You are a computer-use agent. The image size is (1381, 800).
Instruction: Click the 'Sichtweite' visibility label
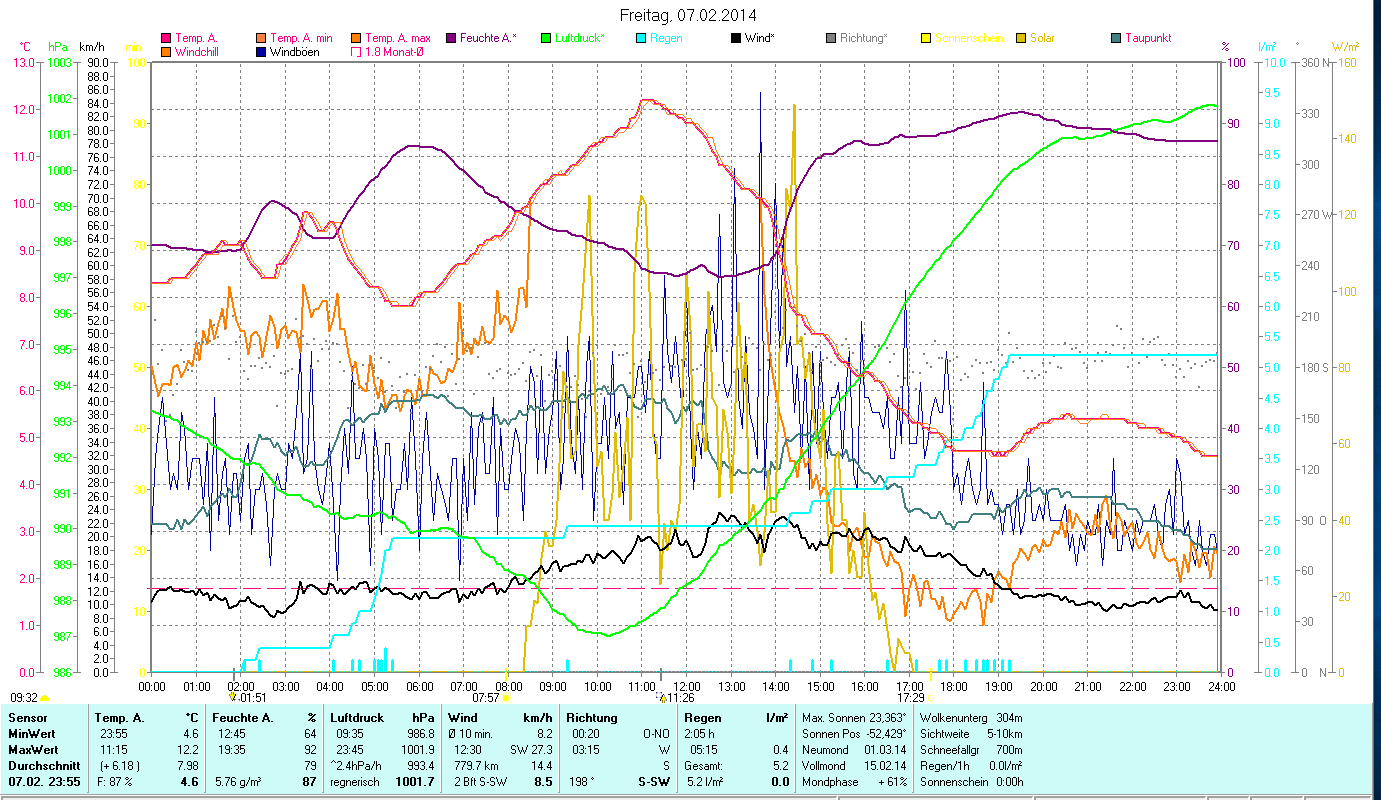click(x=943, y=734)
